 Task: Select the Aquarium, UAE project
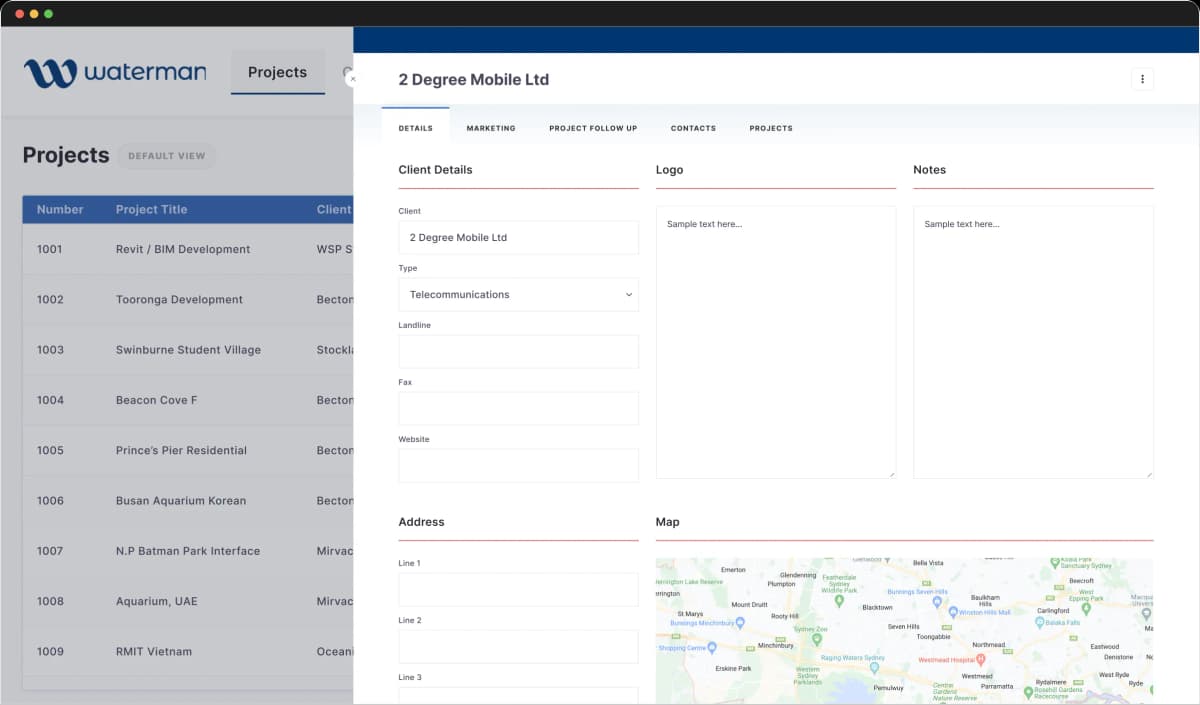(188, 601)
